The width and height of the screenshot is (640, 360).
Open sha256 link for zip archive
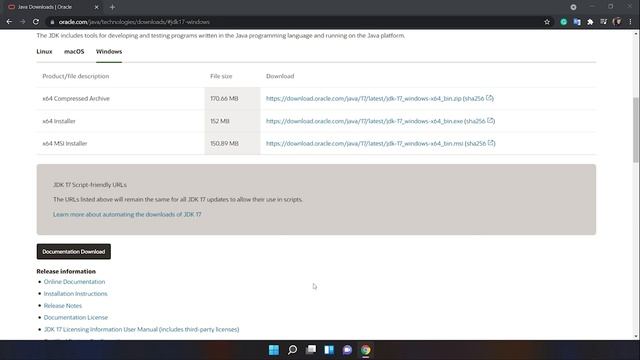pyautogui.click(x=479, y=98)
